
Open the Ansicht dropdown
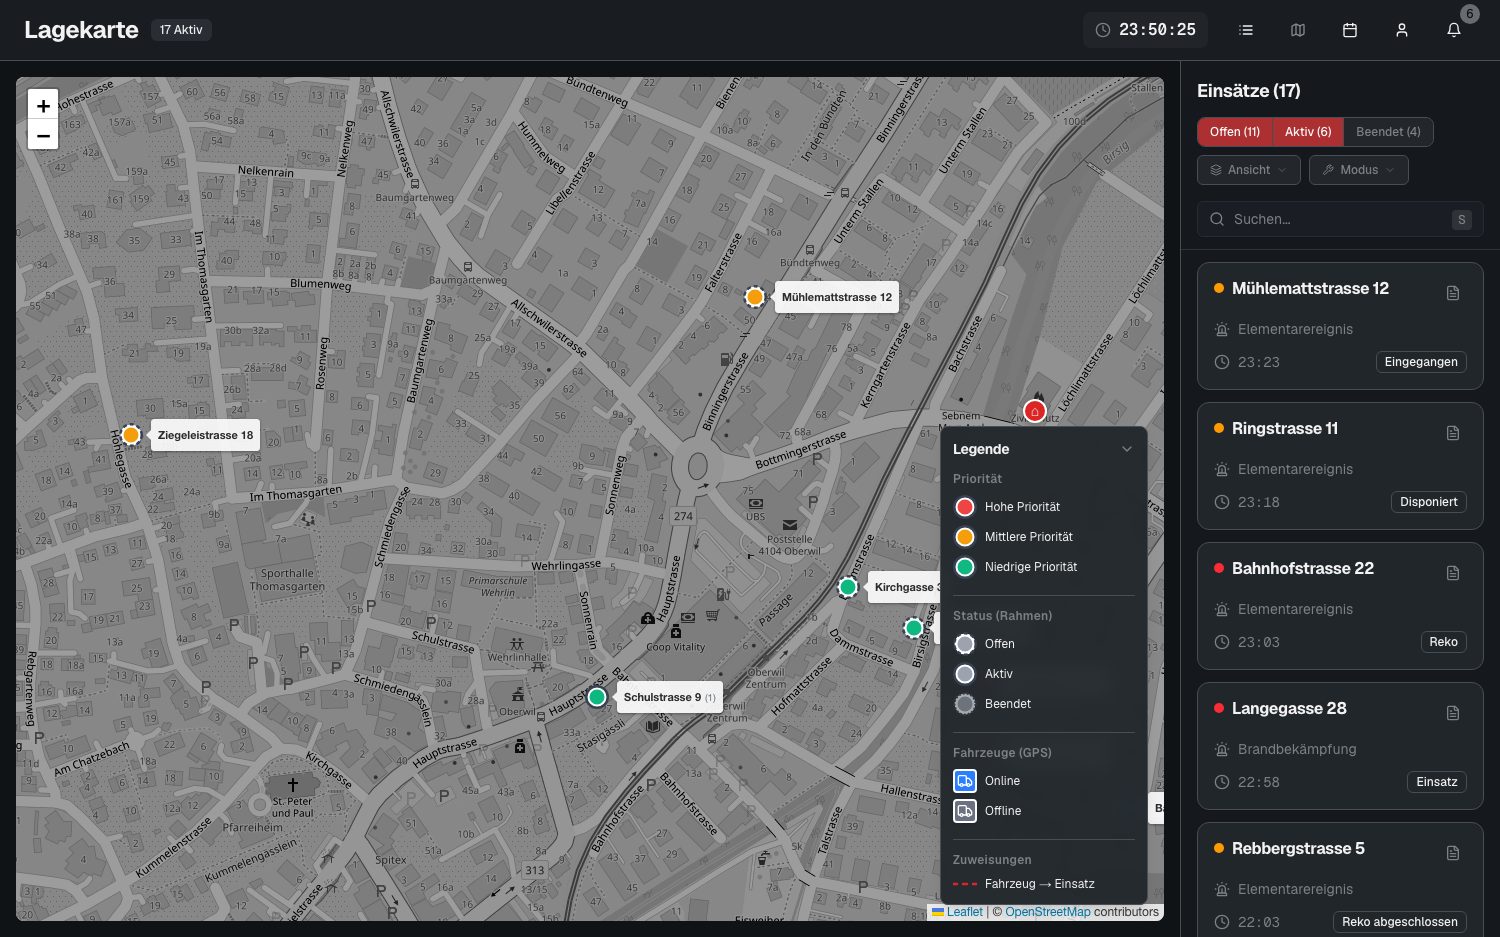coord(1249,170)
